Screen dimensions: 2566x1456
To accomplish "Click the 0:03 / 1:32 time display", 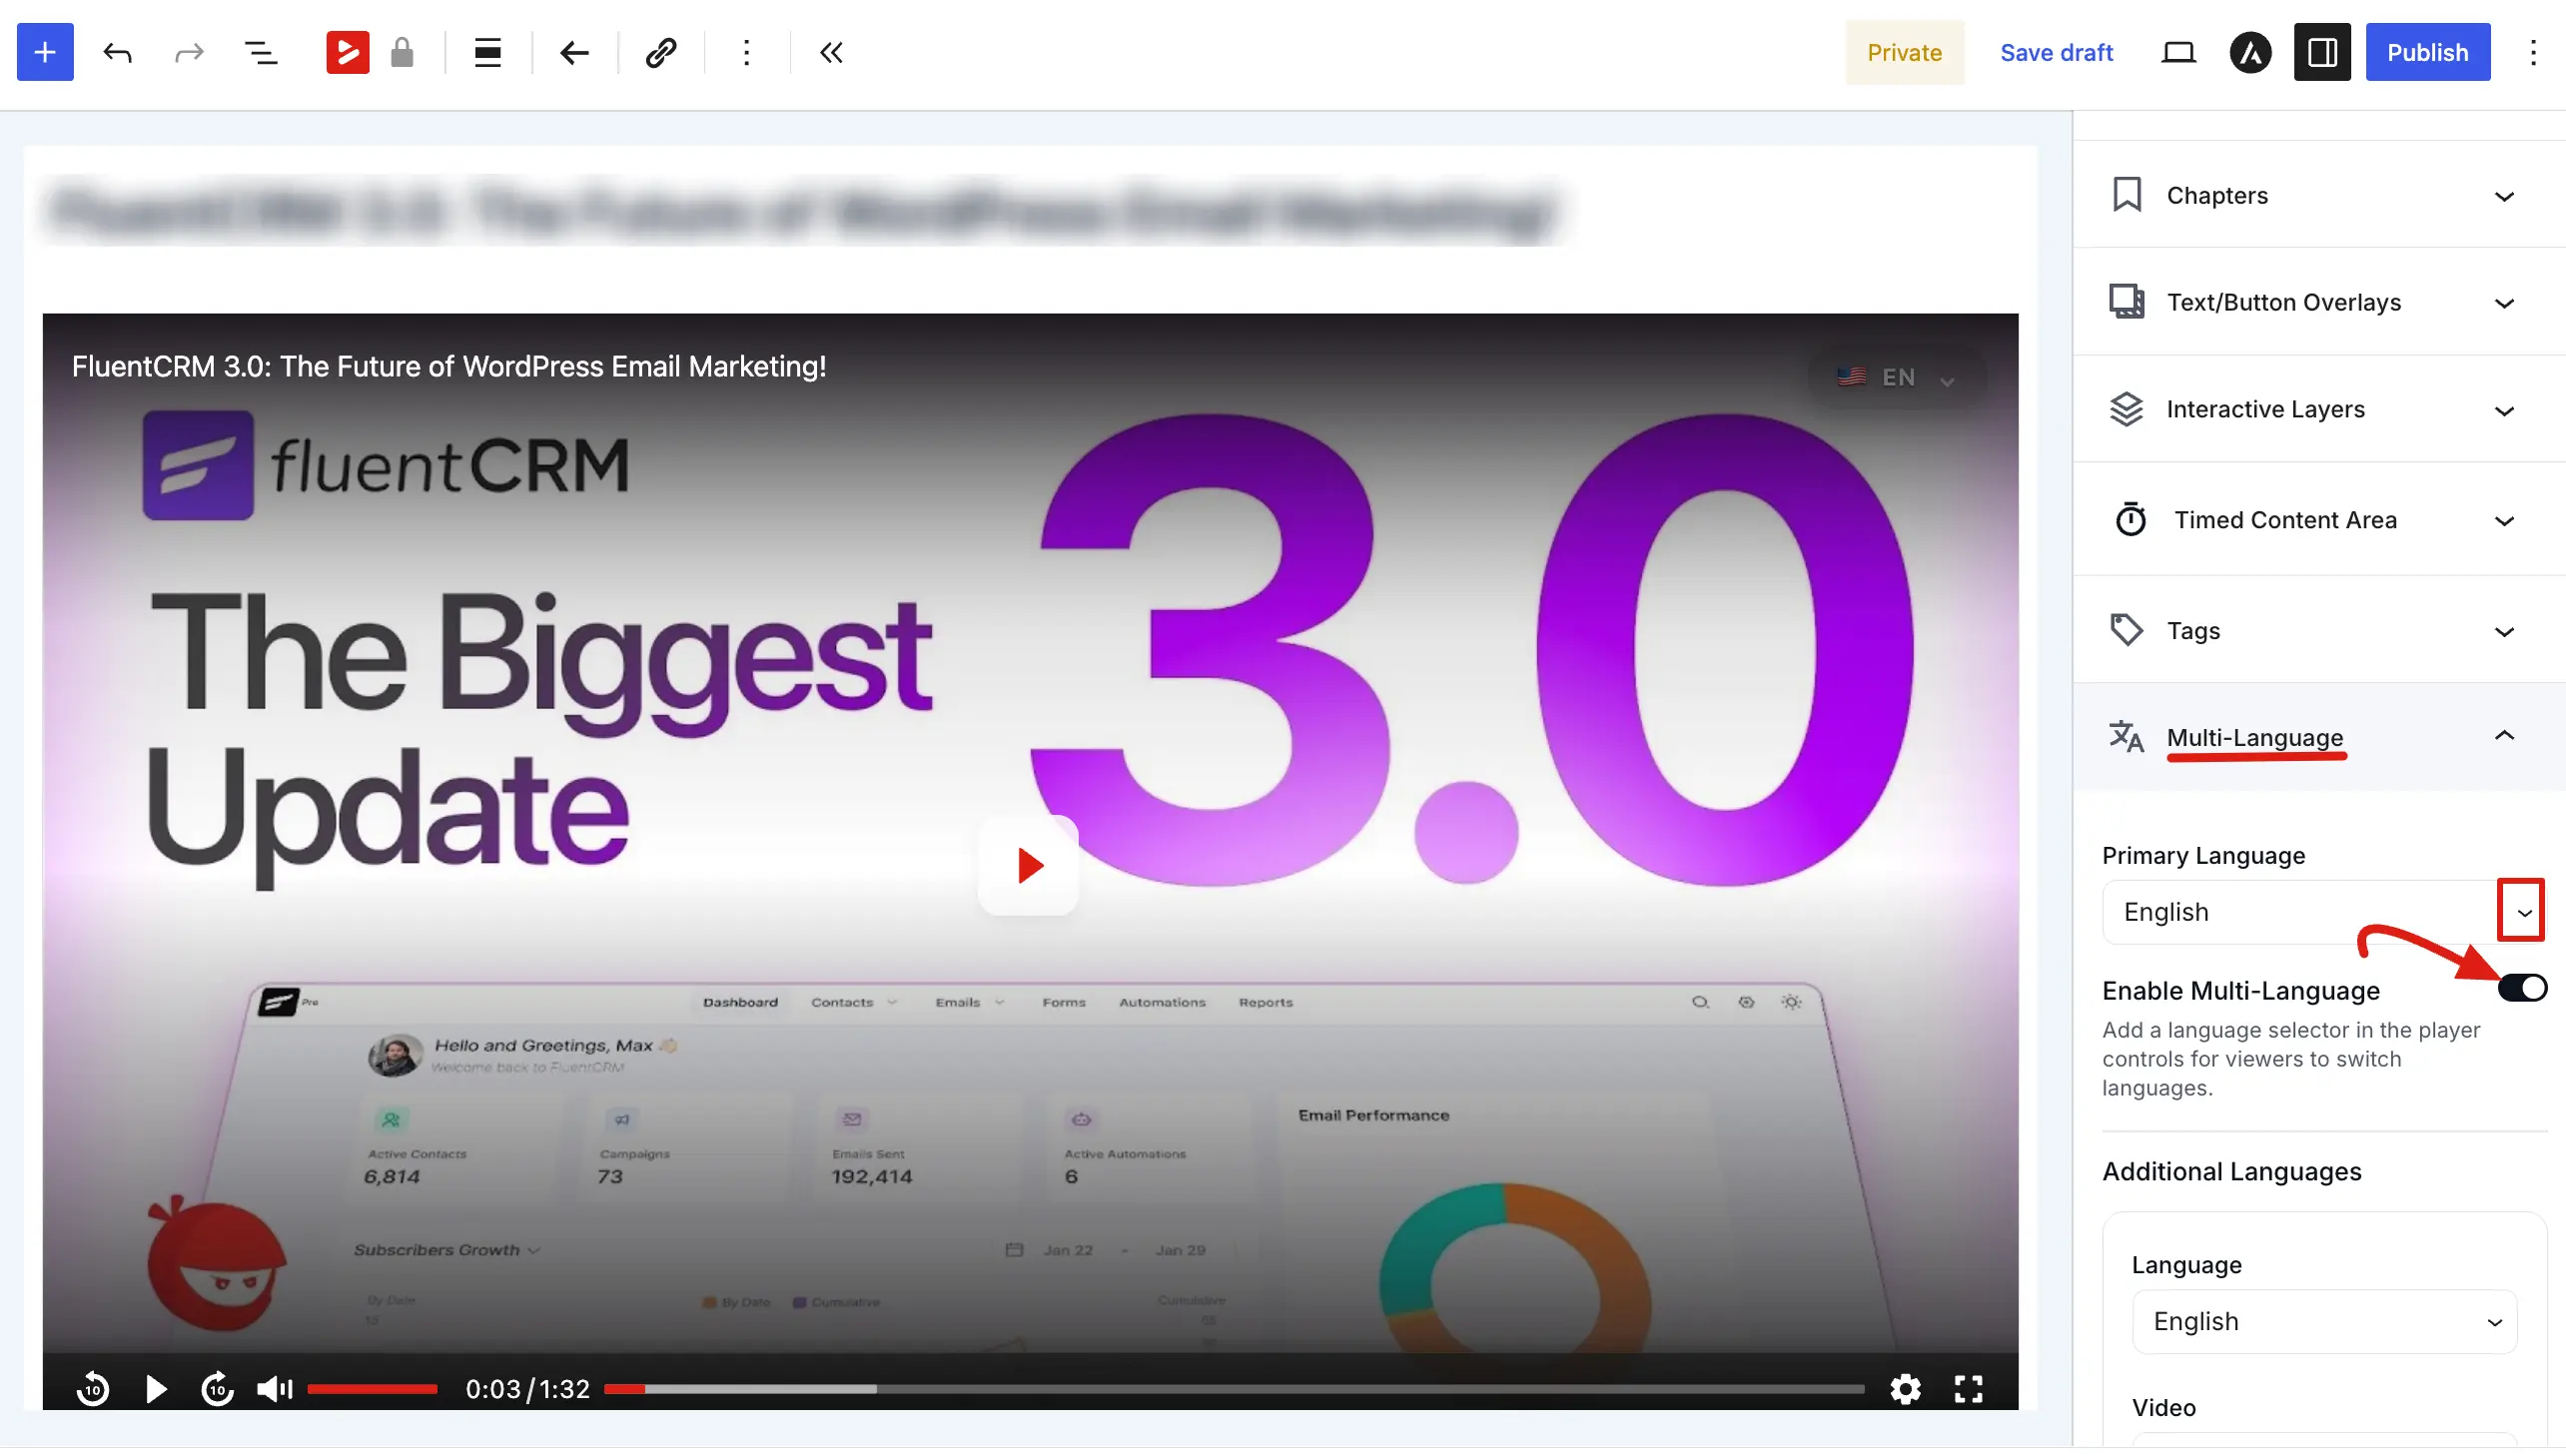I will point(527,1388).
